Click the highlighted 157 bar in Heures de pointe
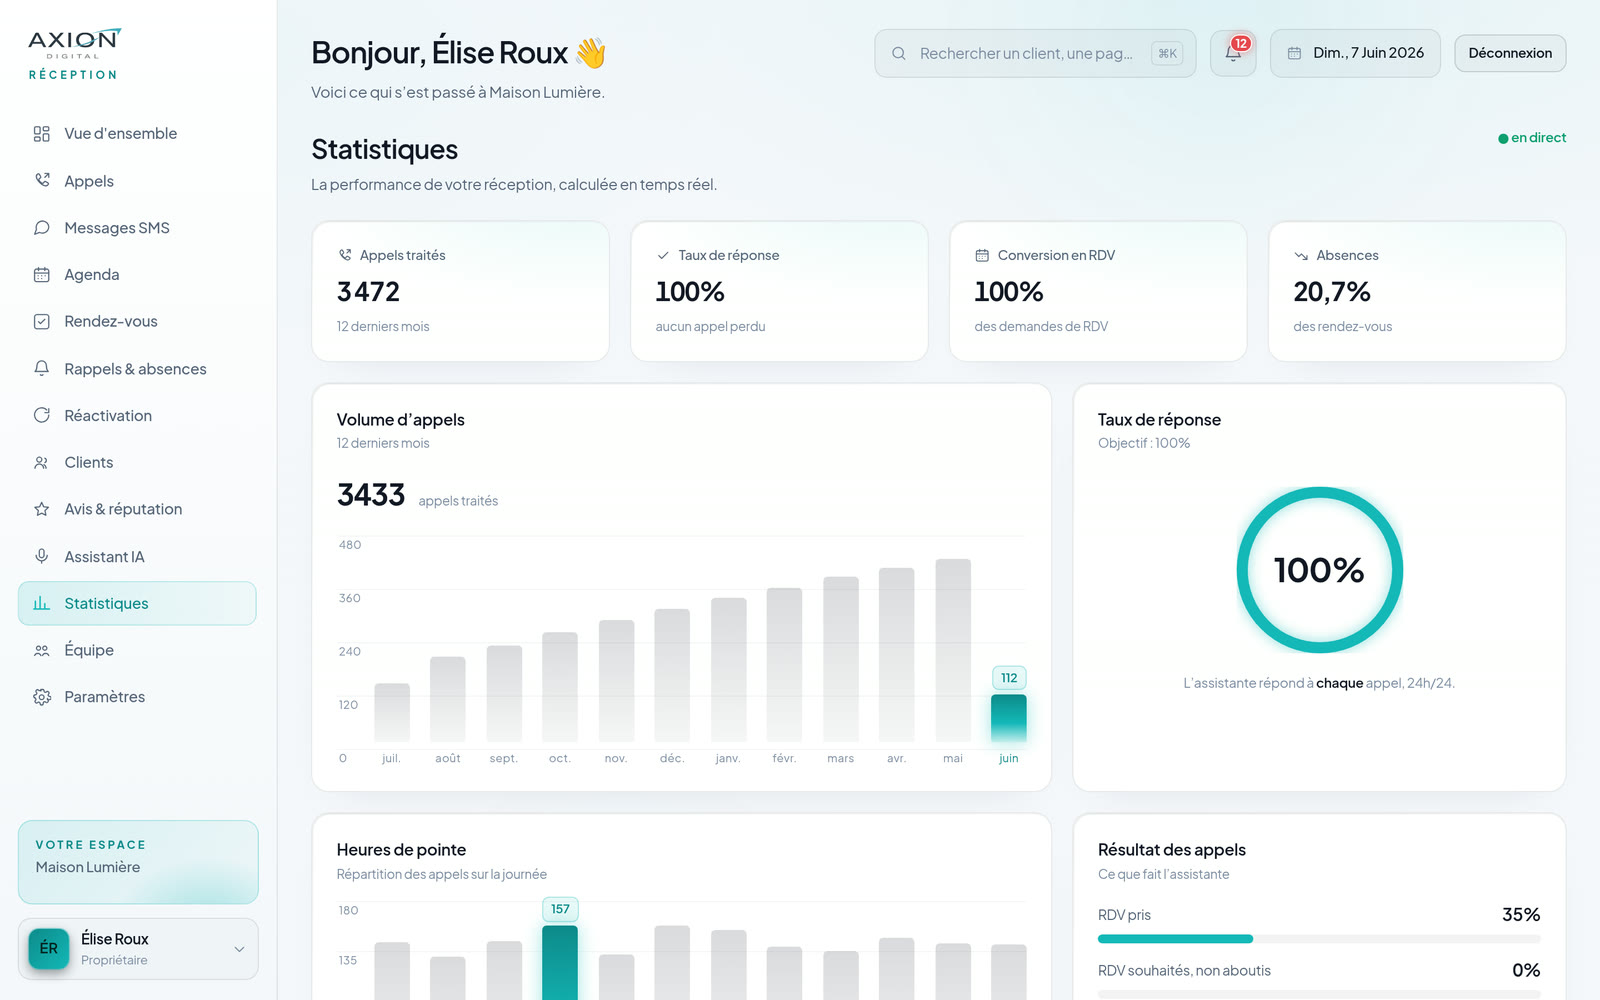The image size is (1600, 1000). [x=560, y=962]
